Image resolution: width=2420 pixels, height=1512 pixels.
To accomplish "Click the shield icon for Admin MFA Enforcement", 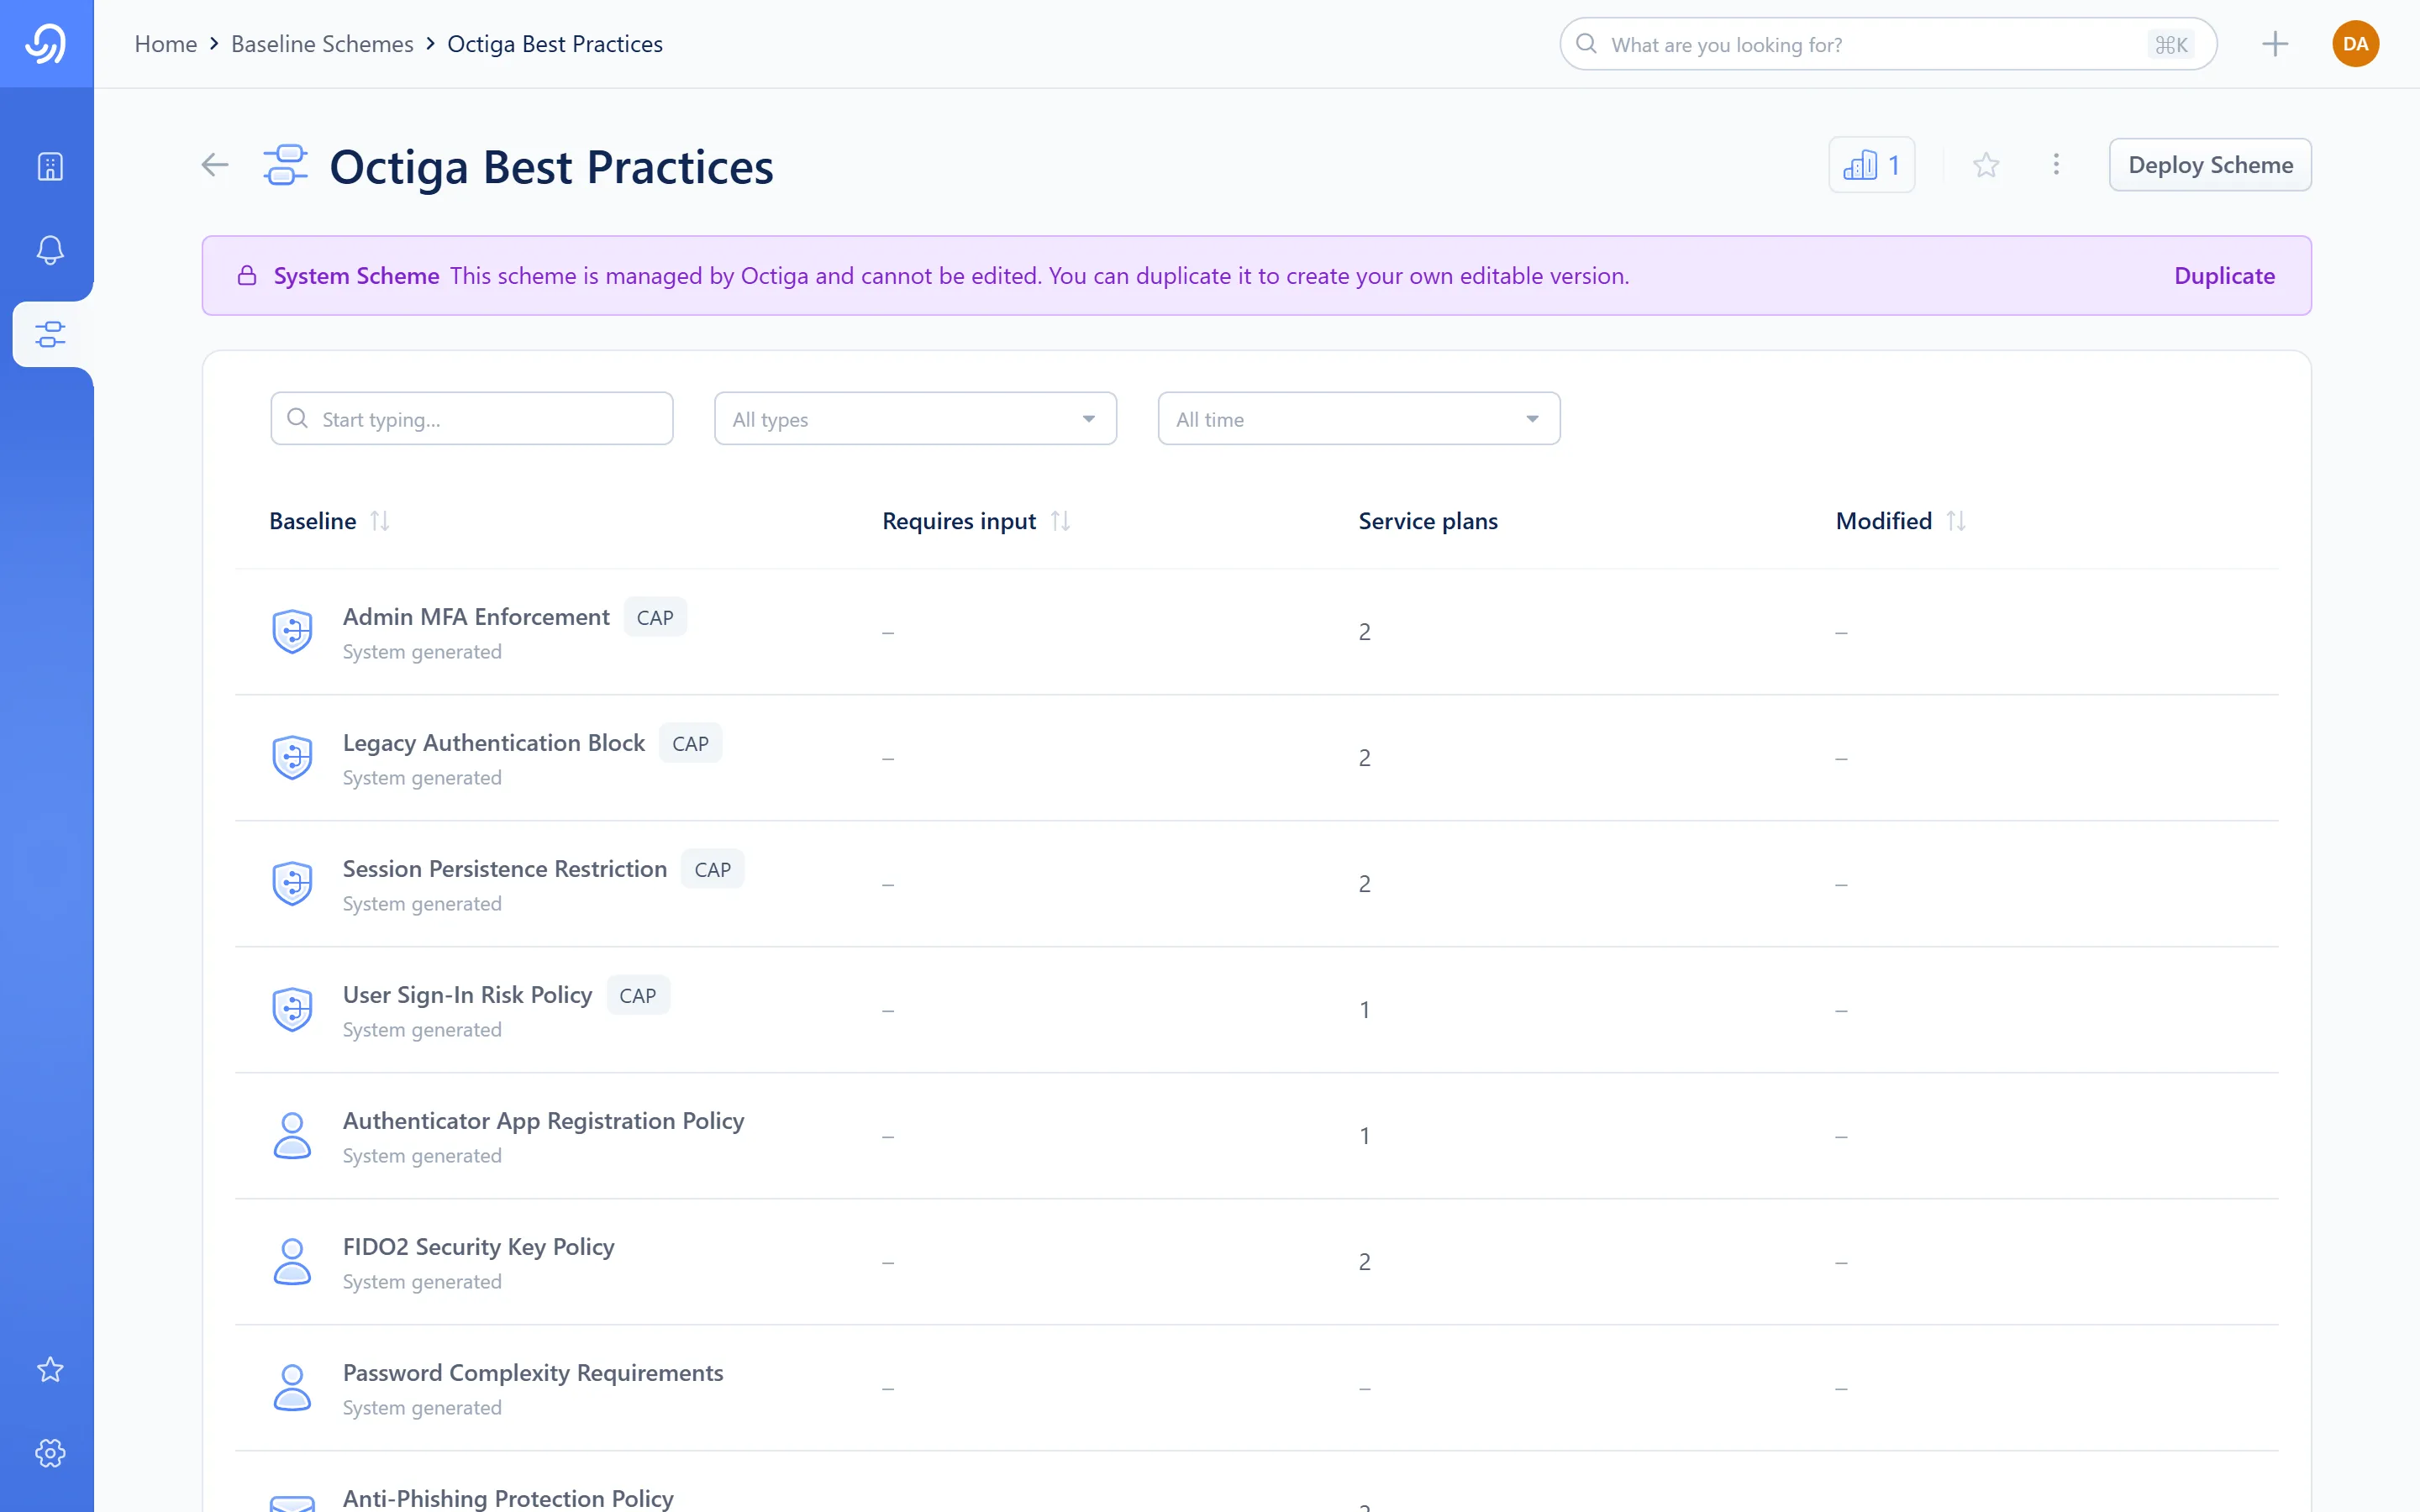I will [292, 632].
